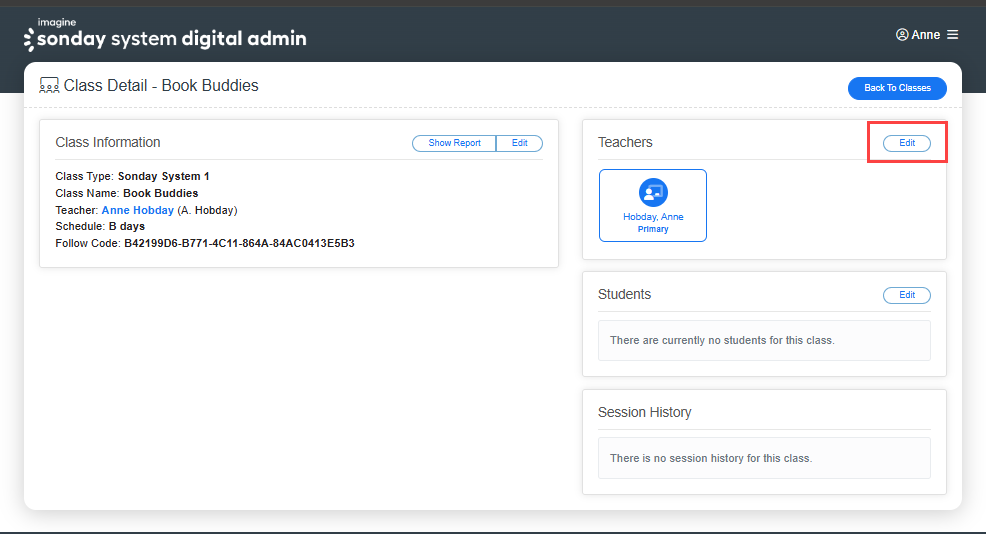Image resolution: width=986 pixels, height=534 pixels.
Task: Click the class icon before Class Detail title
Action: [x=49, y=86]
